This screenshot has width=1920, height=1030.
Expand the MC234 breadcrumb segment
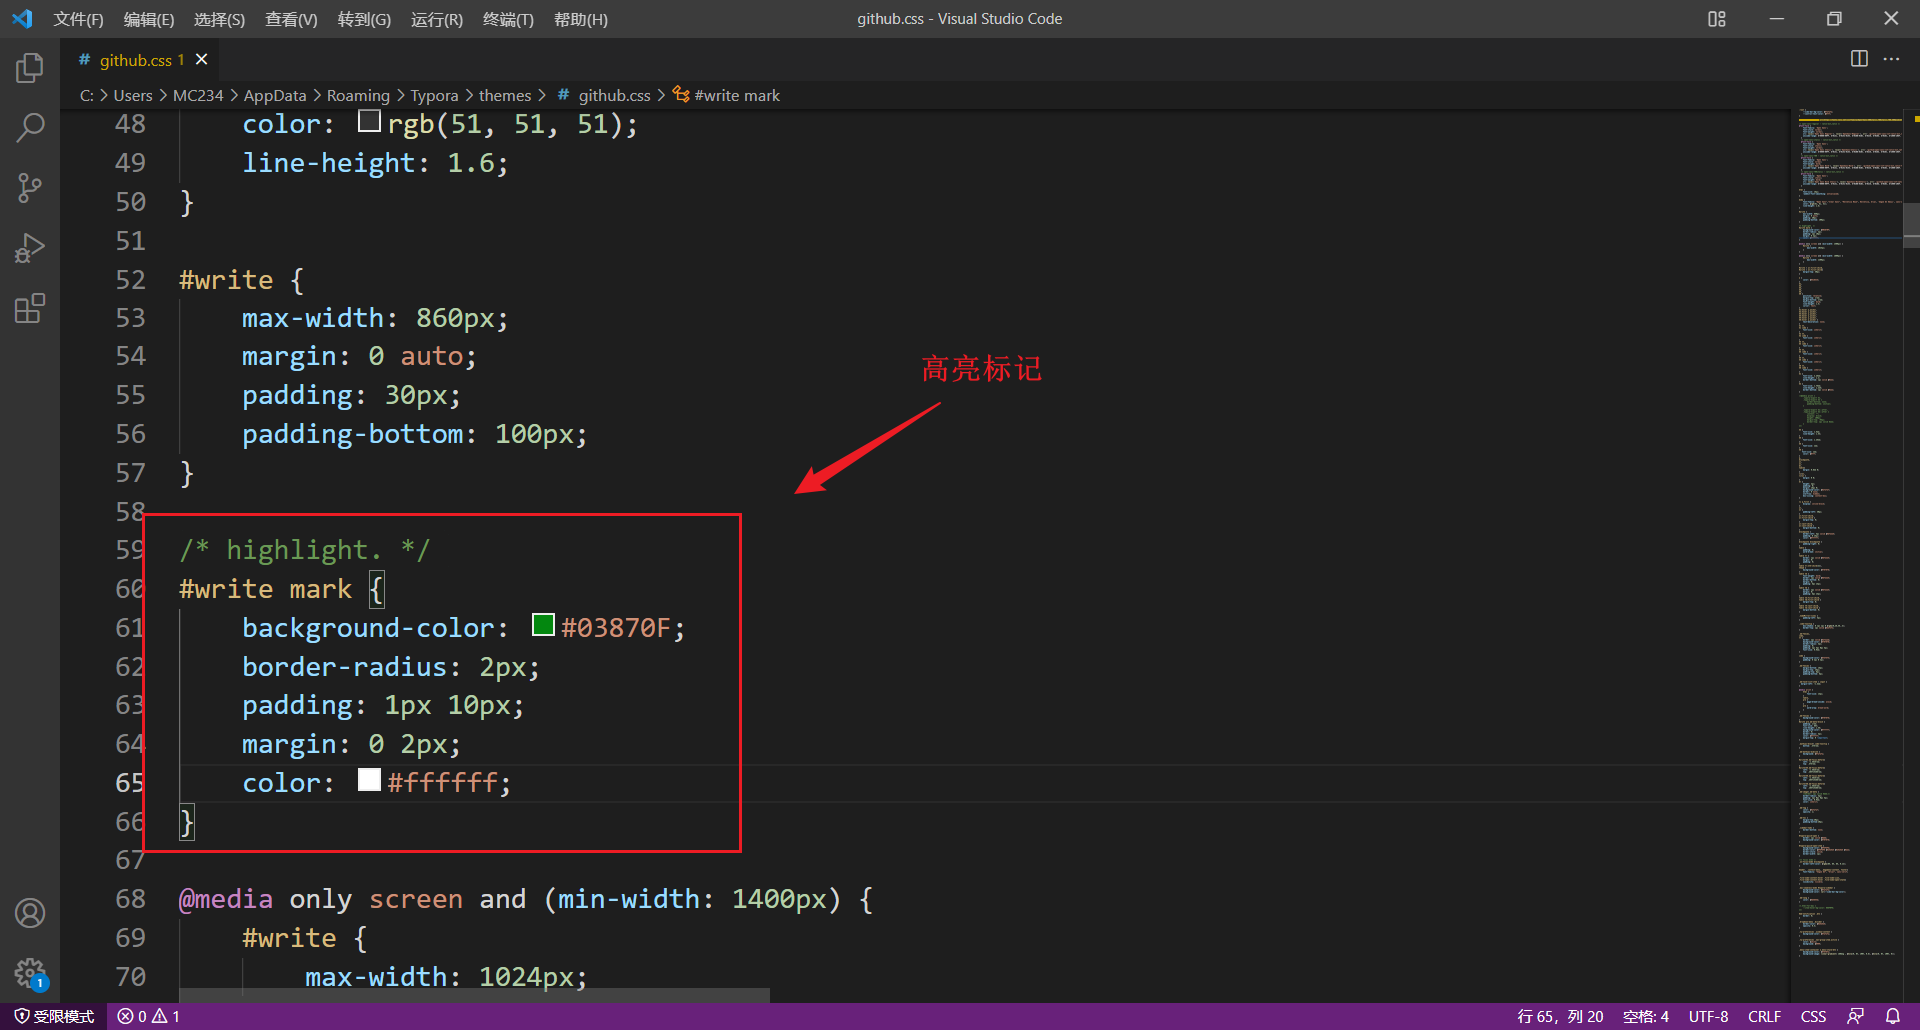[x=198, y=95]
